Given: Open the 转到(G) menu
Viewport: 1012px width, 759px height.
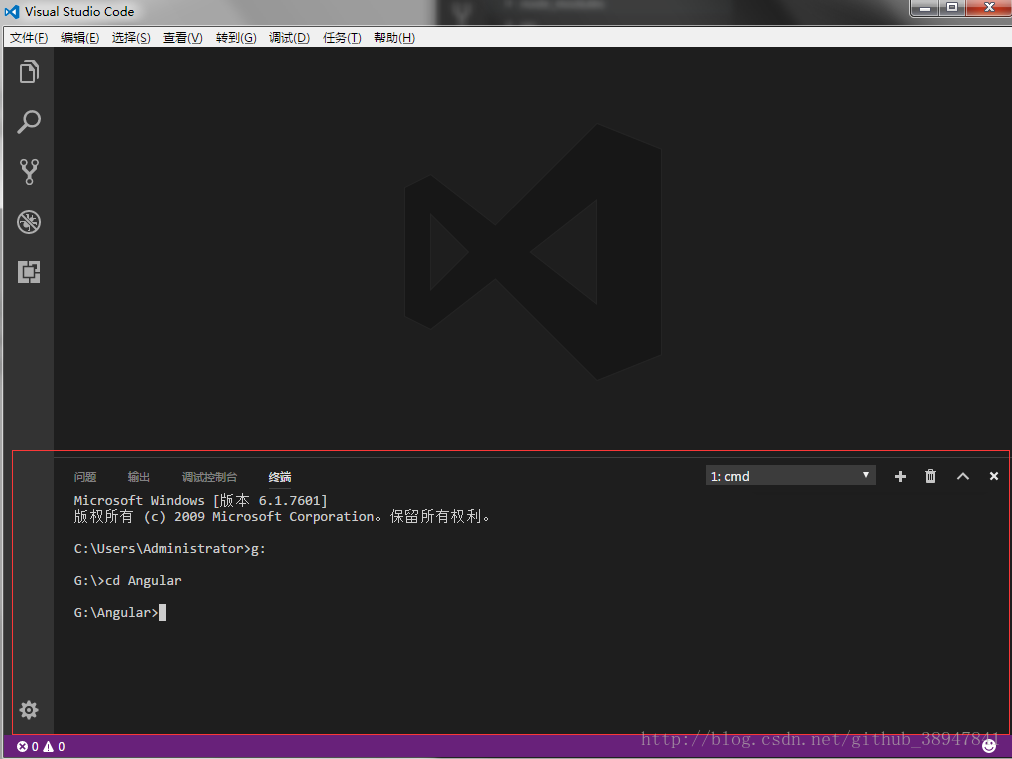Looking at the screenshot, I should coord(236,38).
